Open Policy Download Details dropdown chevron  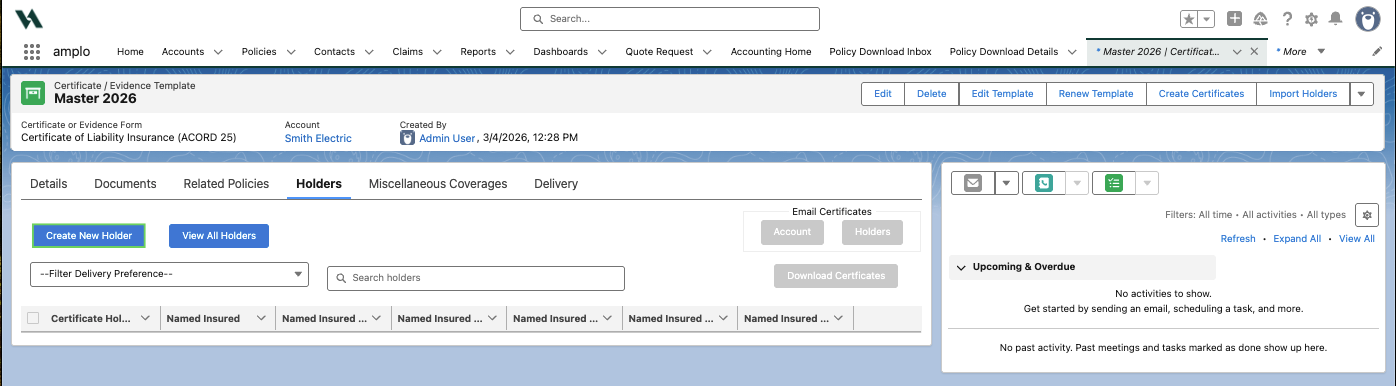pos(1072,52)
